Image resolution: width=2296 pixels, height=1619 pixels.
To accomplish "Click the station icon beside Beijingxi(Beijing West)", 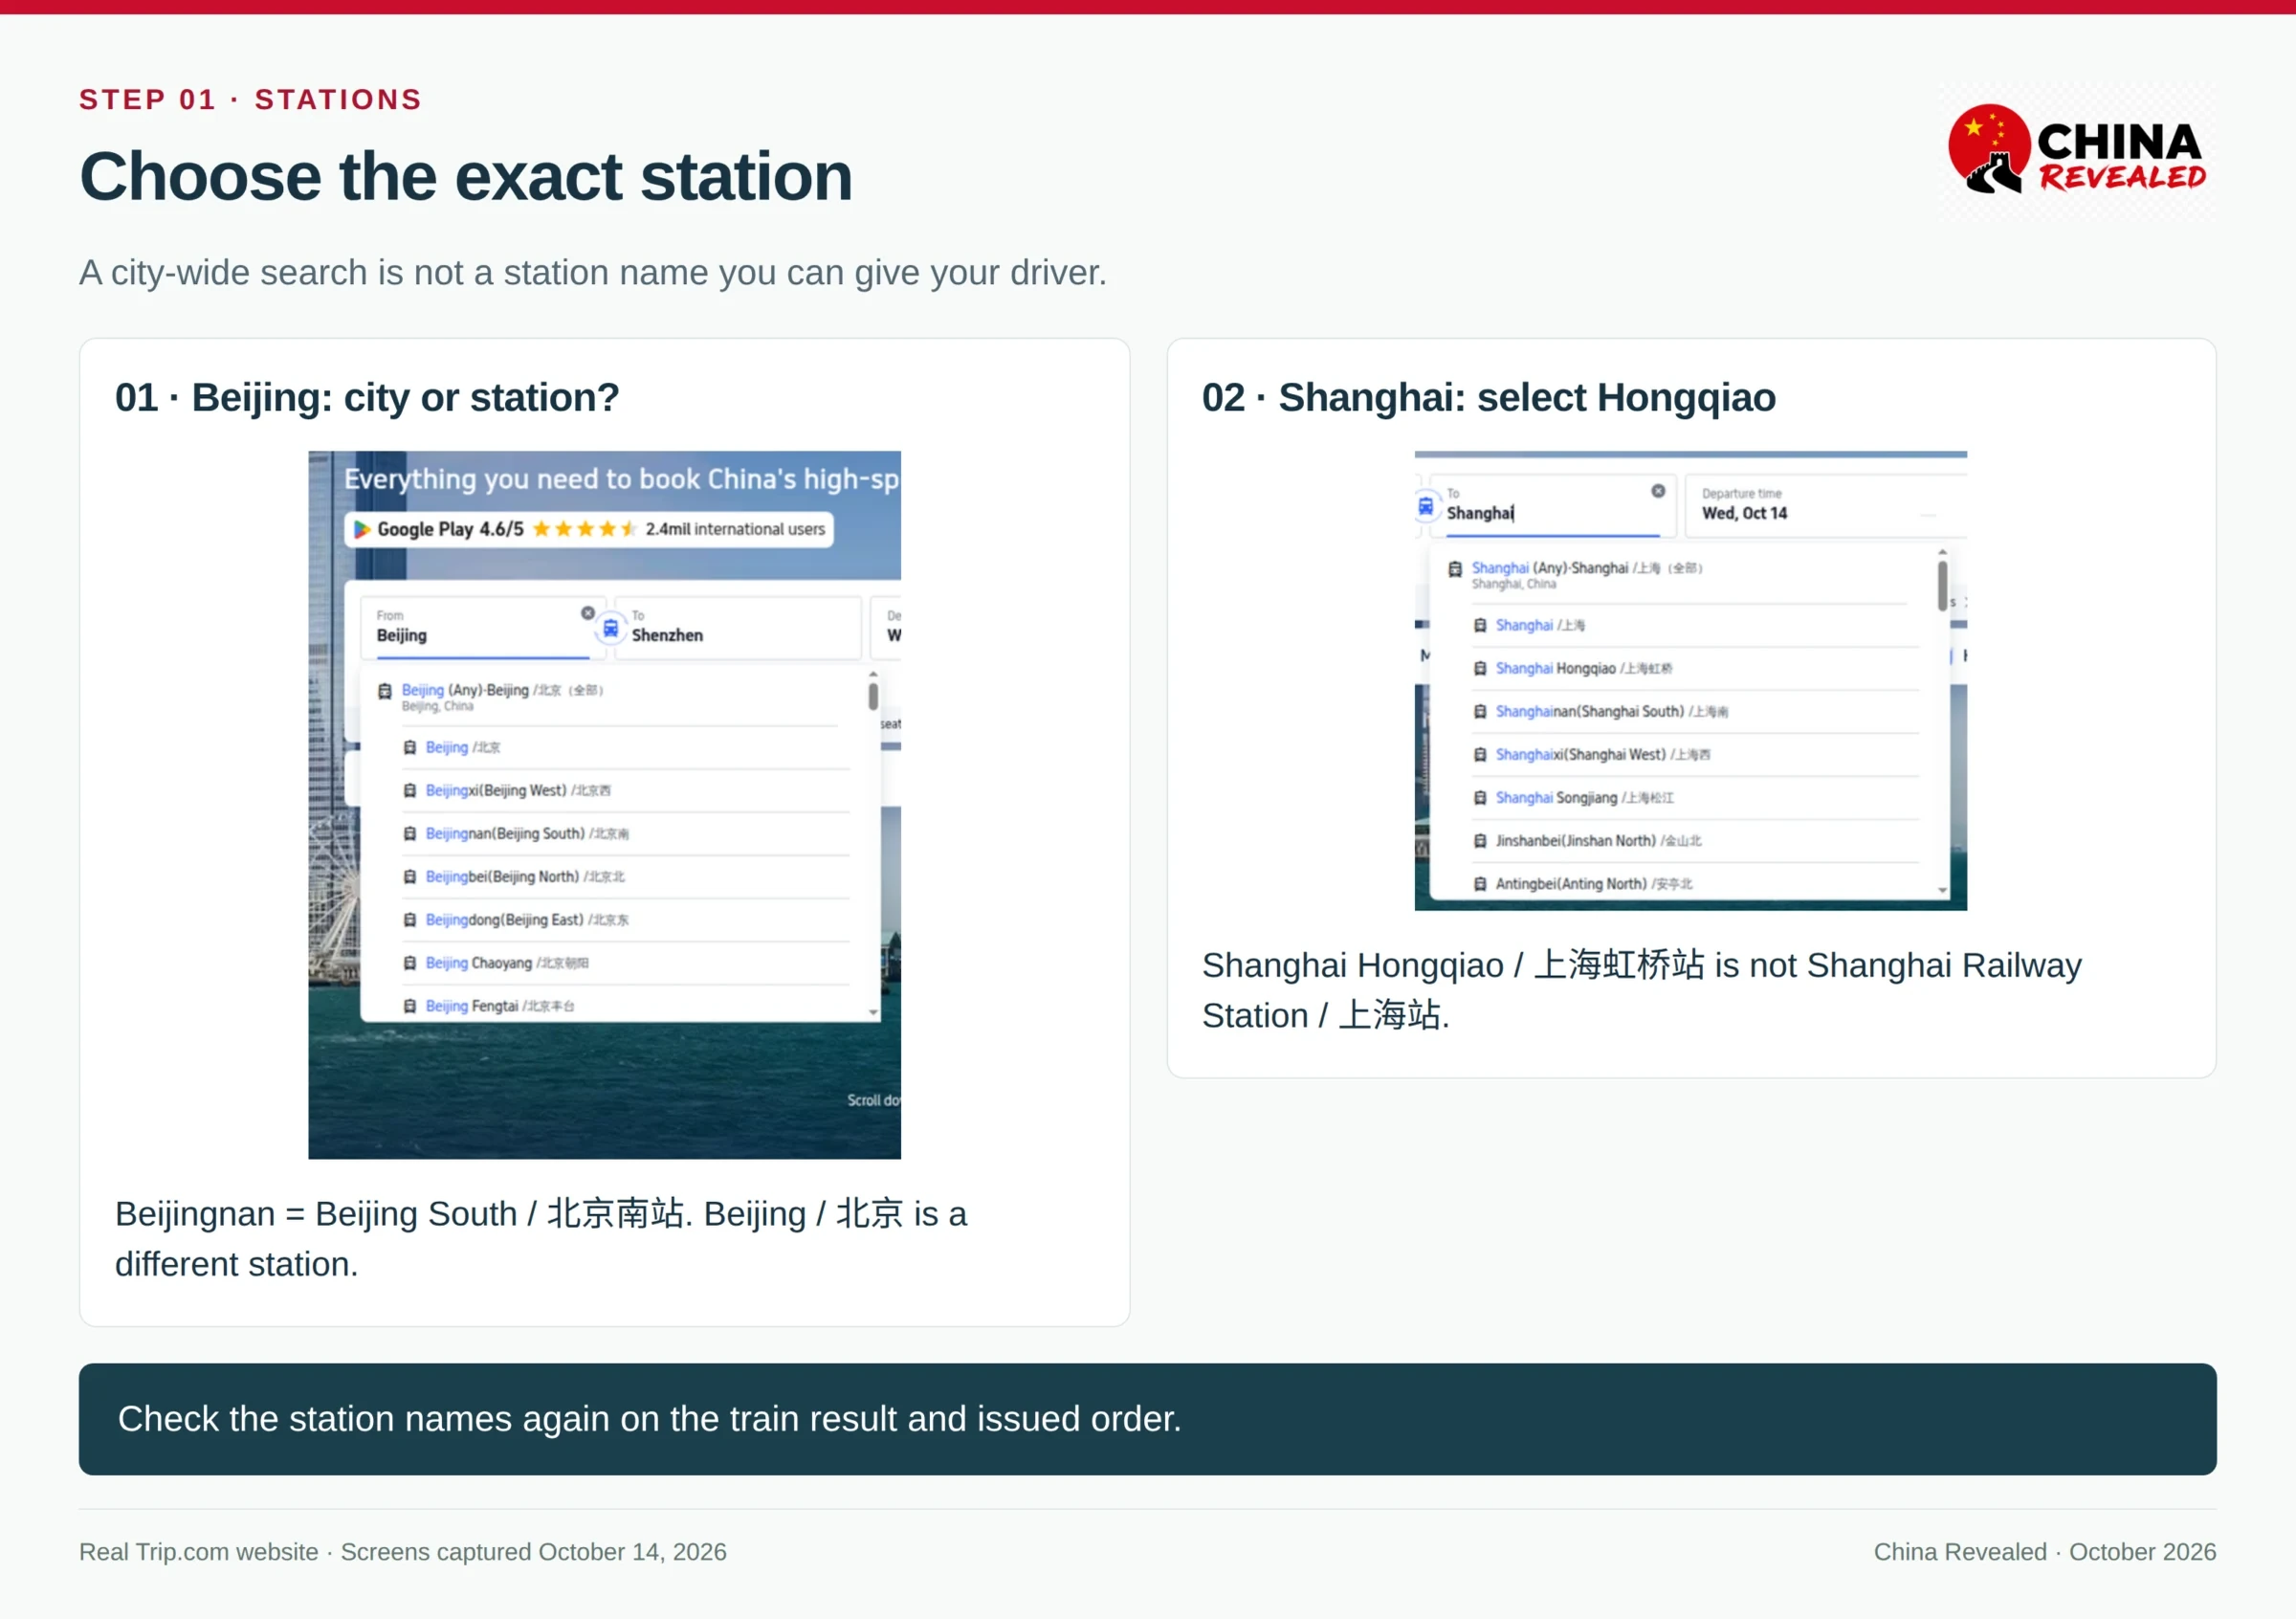I will coord(409,791).
